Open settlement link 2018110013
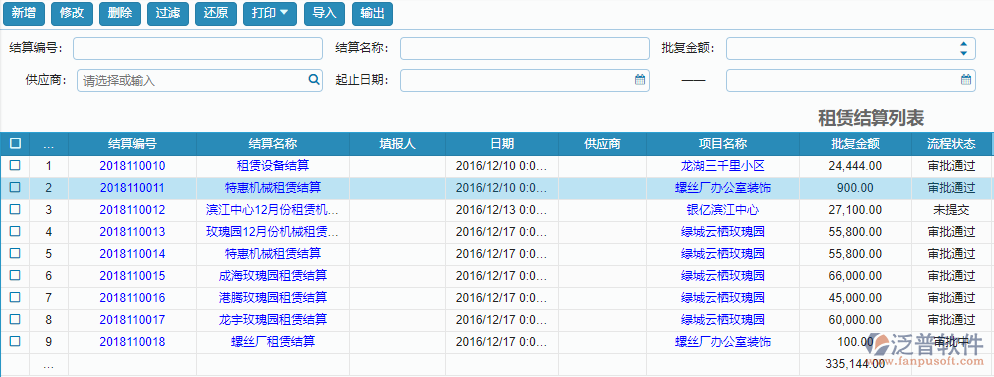Image resolution: width=994 pixels, height=377 pixels. click(132, 232)
